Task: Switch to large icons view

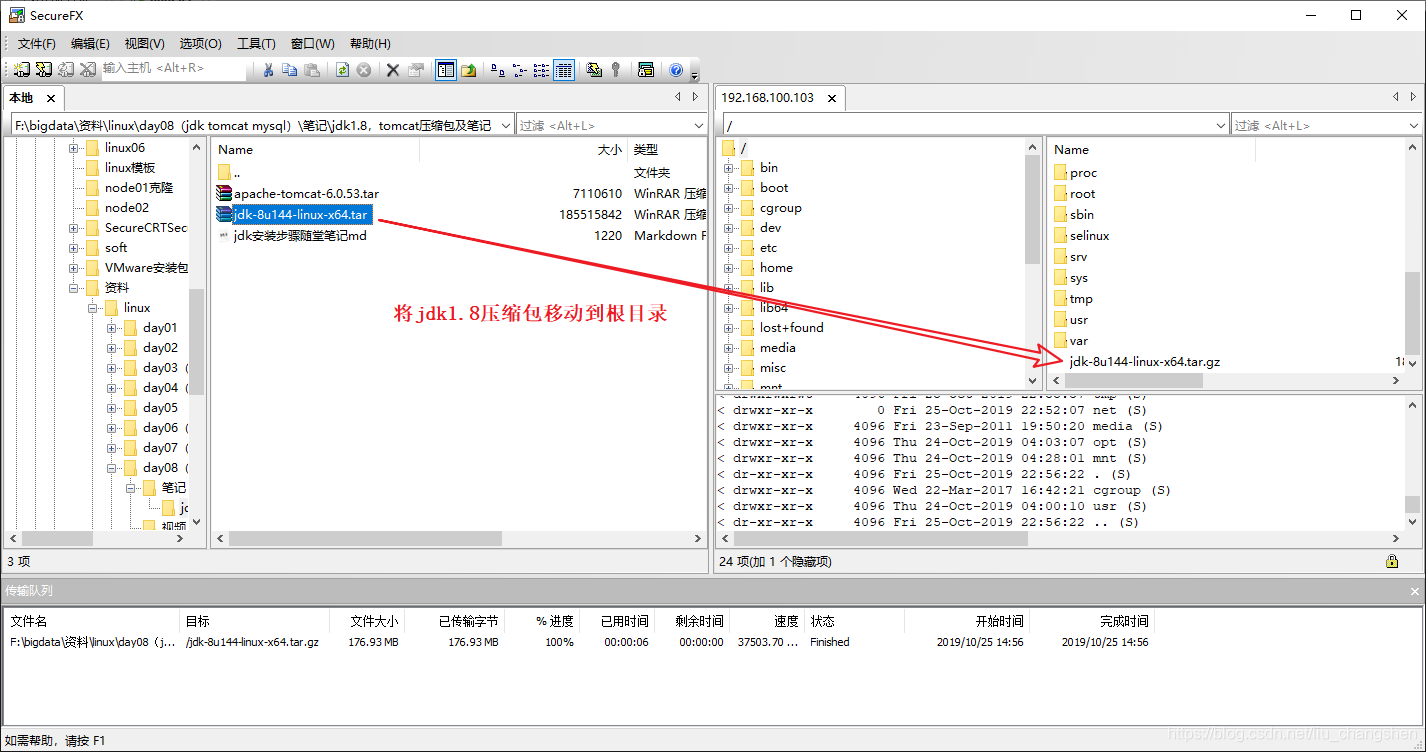Action: [498, 70]
